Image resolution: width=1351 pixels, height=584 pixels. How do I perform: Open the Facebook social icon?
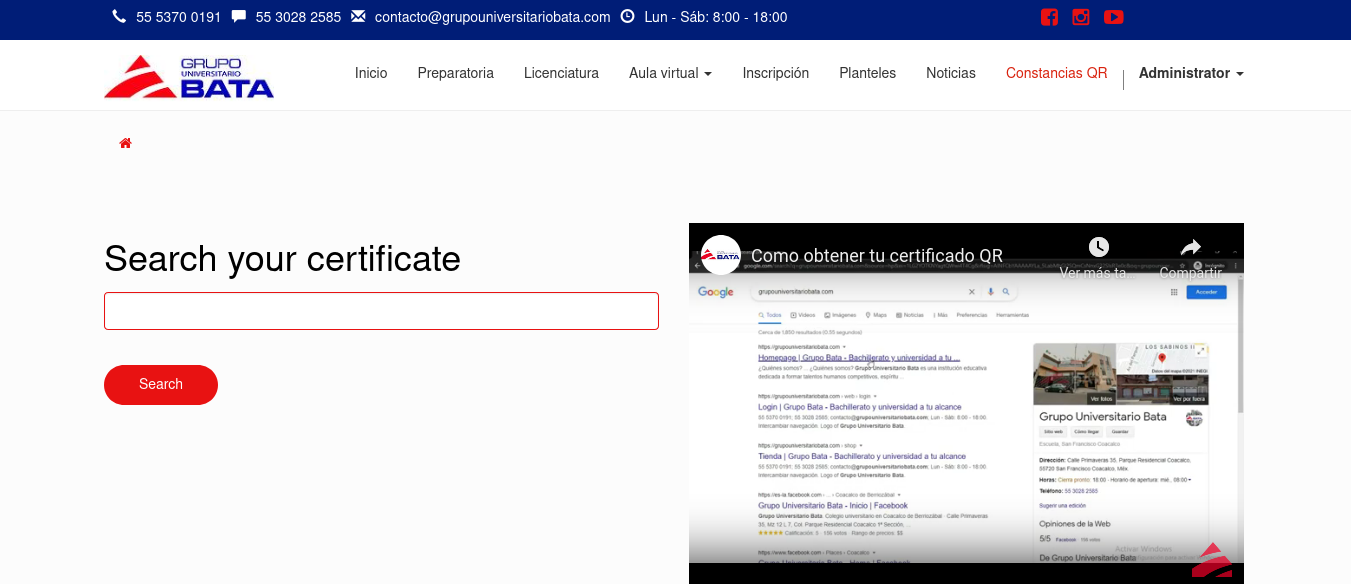click(1049, 17)
